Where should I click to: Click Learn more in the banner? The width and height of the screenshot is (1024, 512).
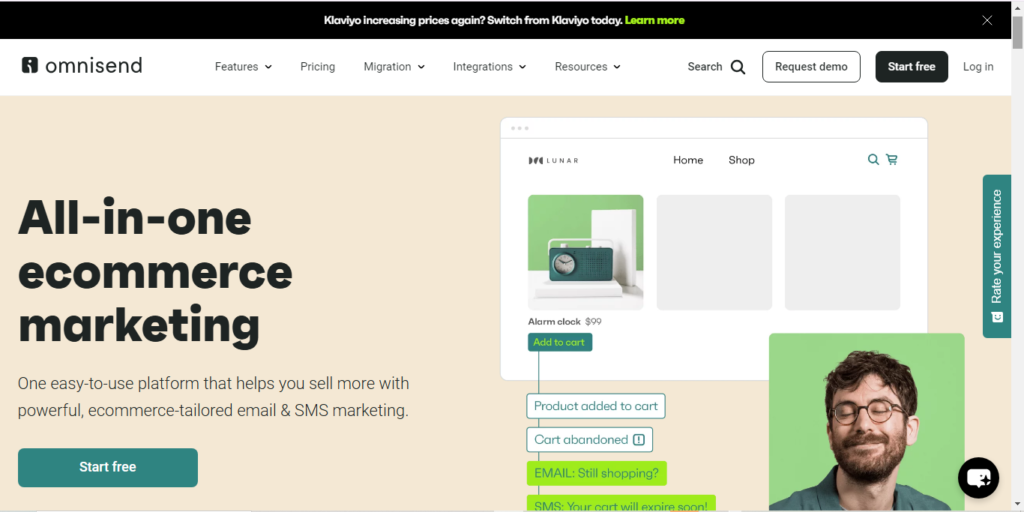(654, 20)
